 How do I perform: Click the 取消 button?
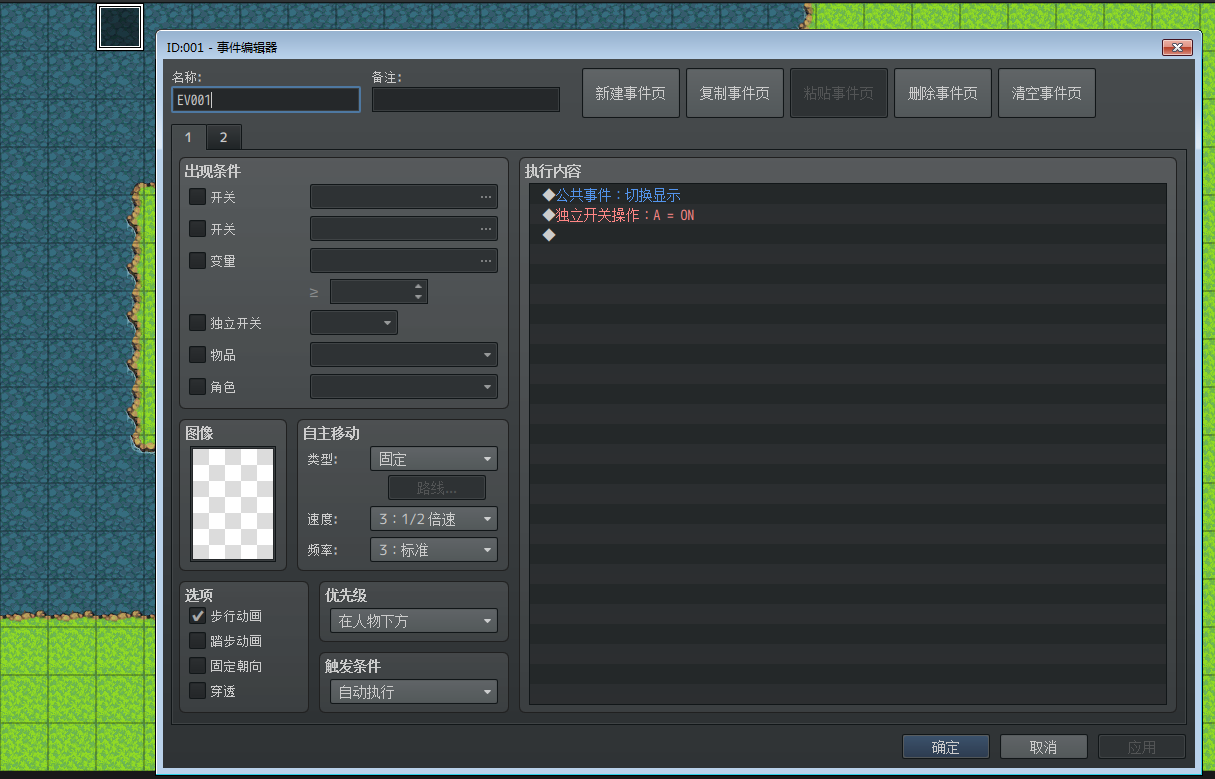point(1044,747)
